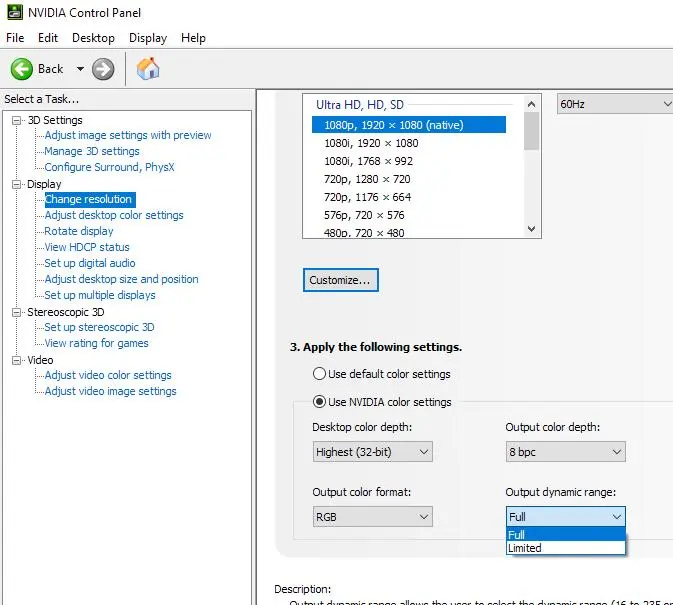This screenshot has height=605, width=673.
Task: Open Set up multiple displays
Action: click(x=100, y=295)
